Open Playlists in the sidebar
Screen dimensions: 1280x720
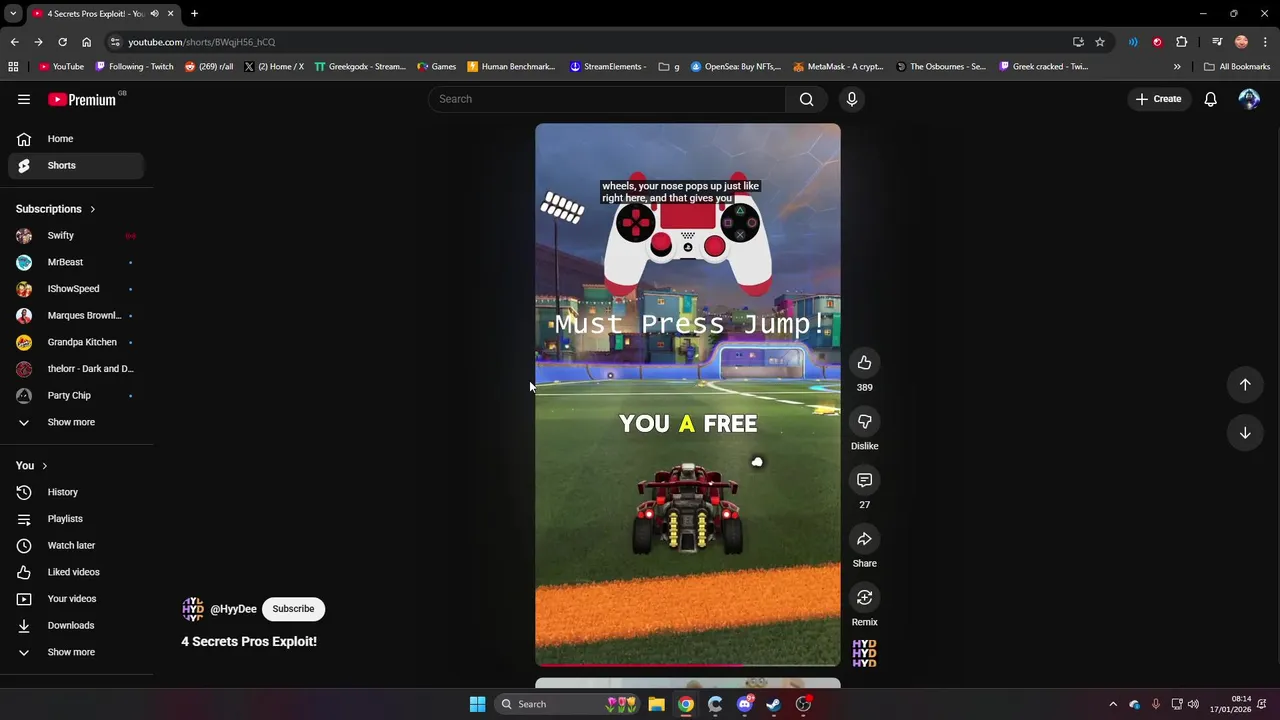[x=76, y=519]
